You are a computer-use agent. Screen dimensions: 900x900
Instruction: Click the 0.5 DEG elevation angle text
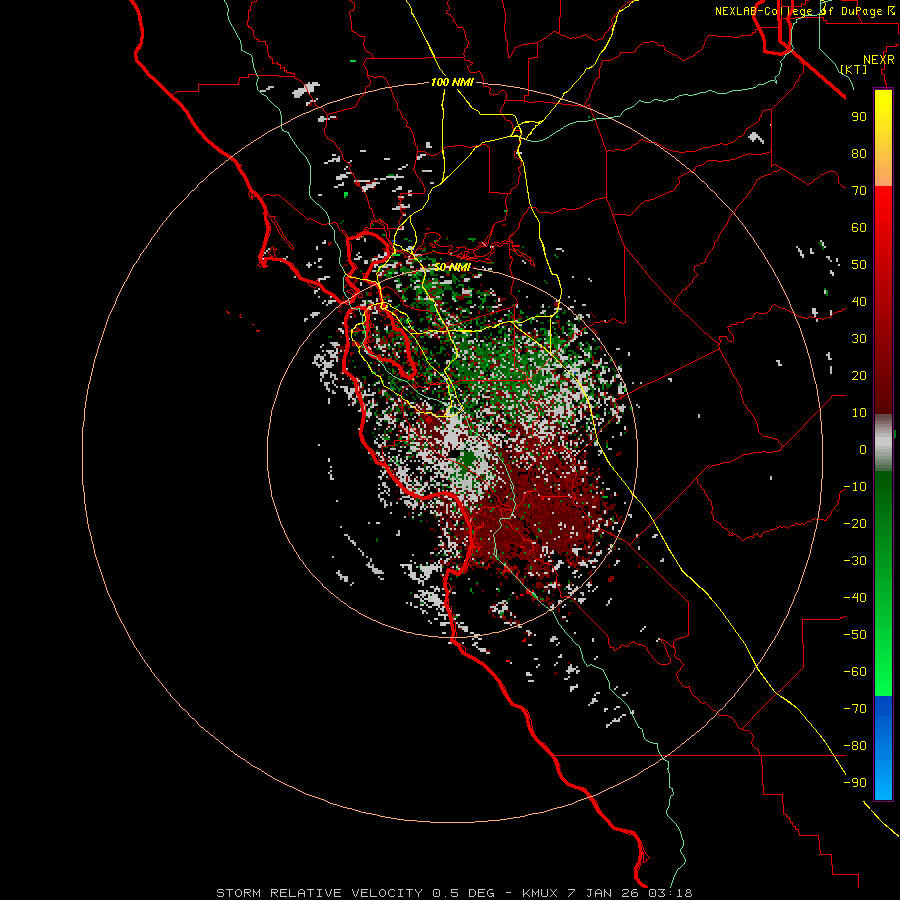click(463, 893)
